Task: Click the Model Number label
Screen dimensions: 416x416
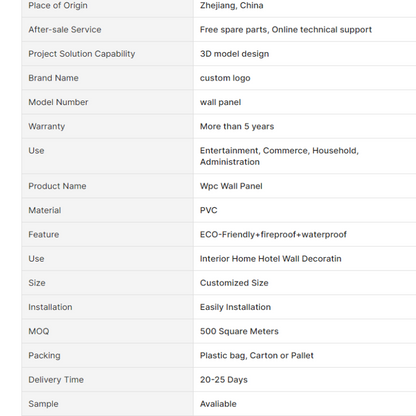Action: (58, 102)
